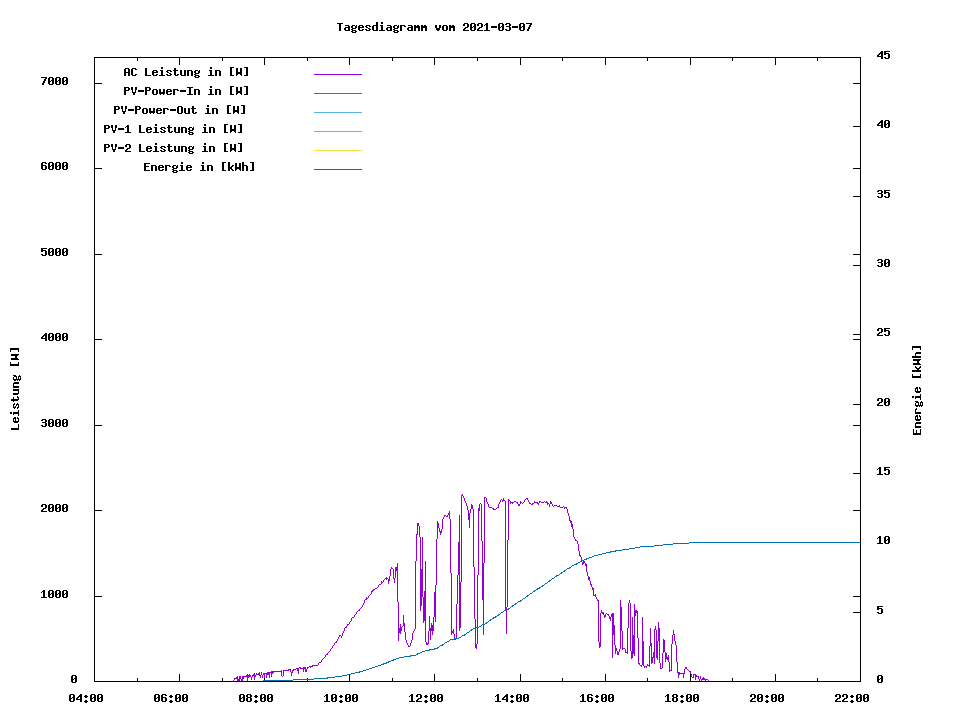Select the AC Leistung legend label

pos(186,72)
